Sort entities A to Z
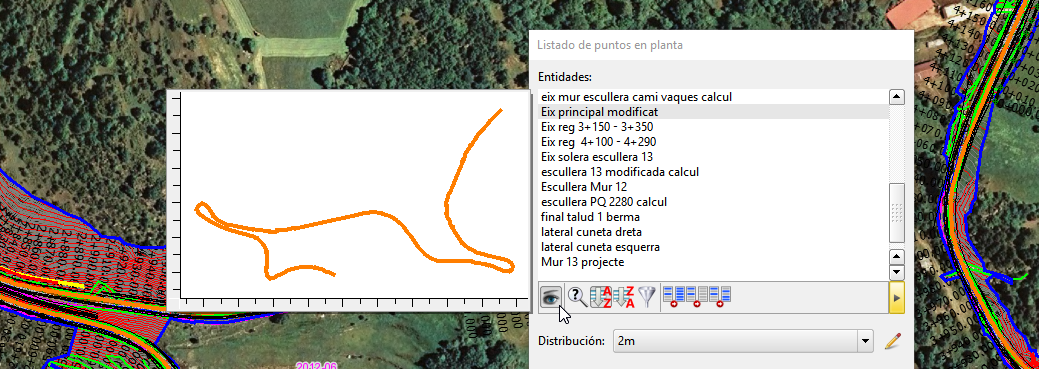This screenshot has width=1039, height=369. (600, 297)
